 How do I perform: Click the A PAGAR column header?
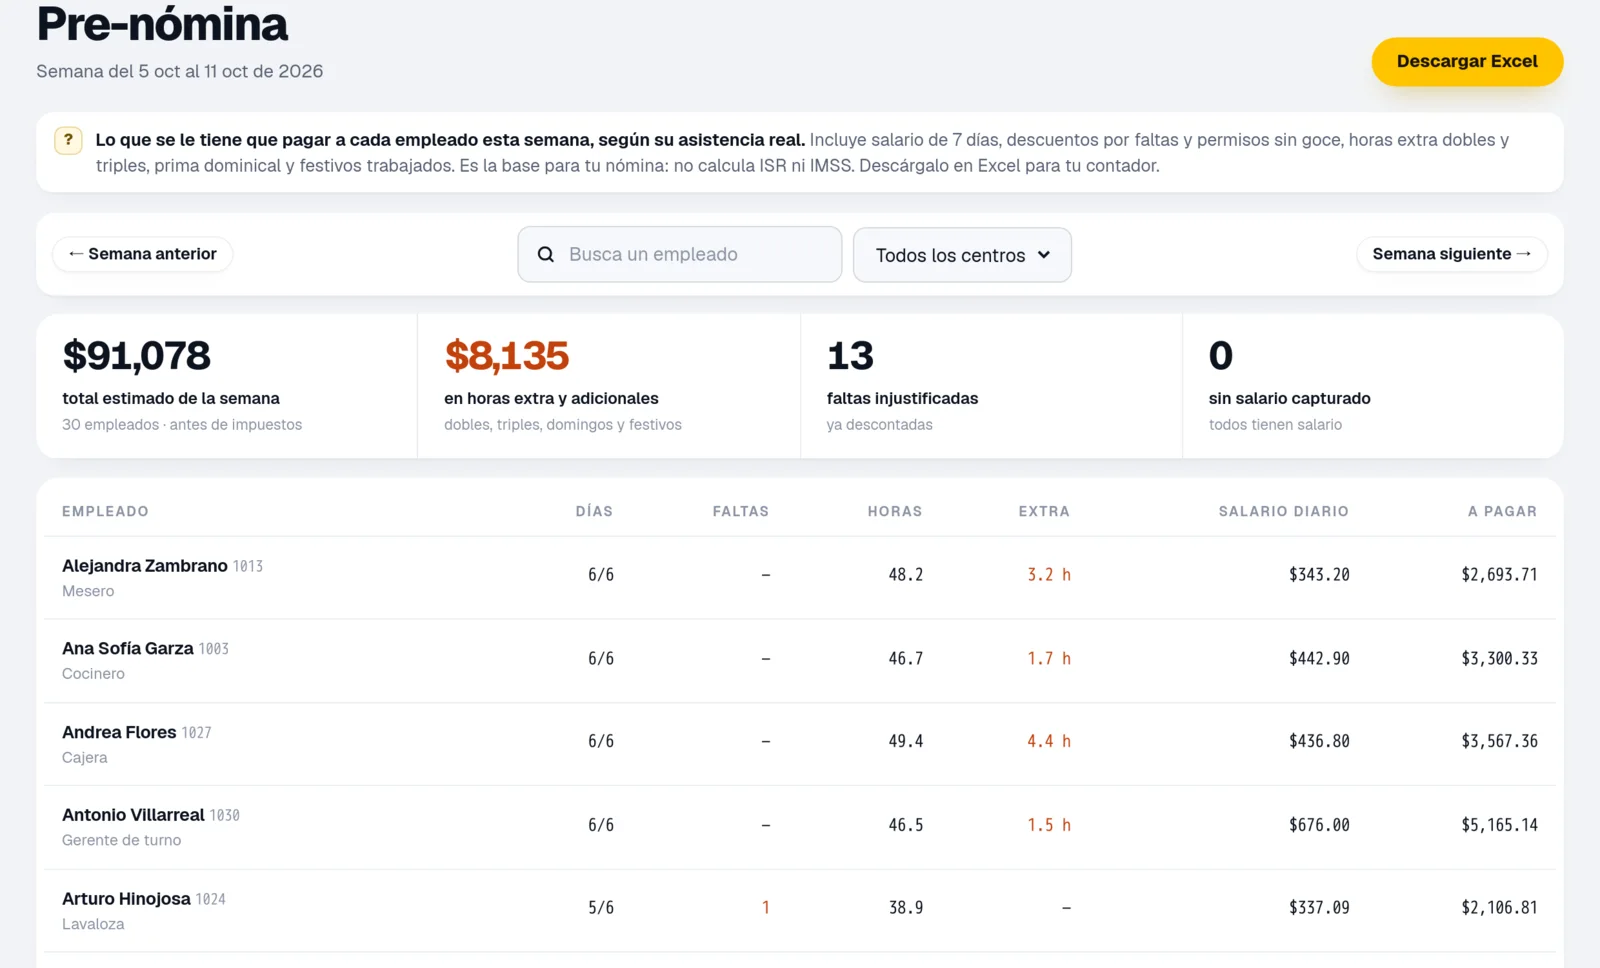[1502, 511]
